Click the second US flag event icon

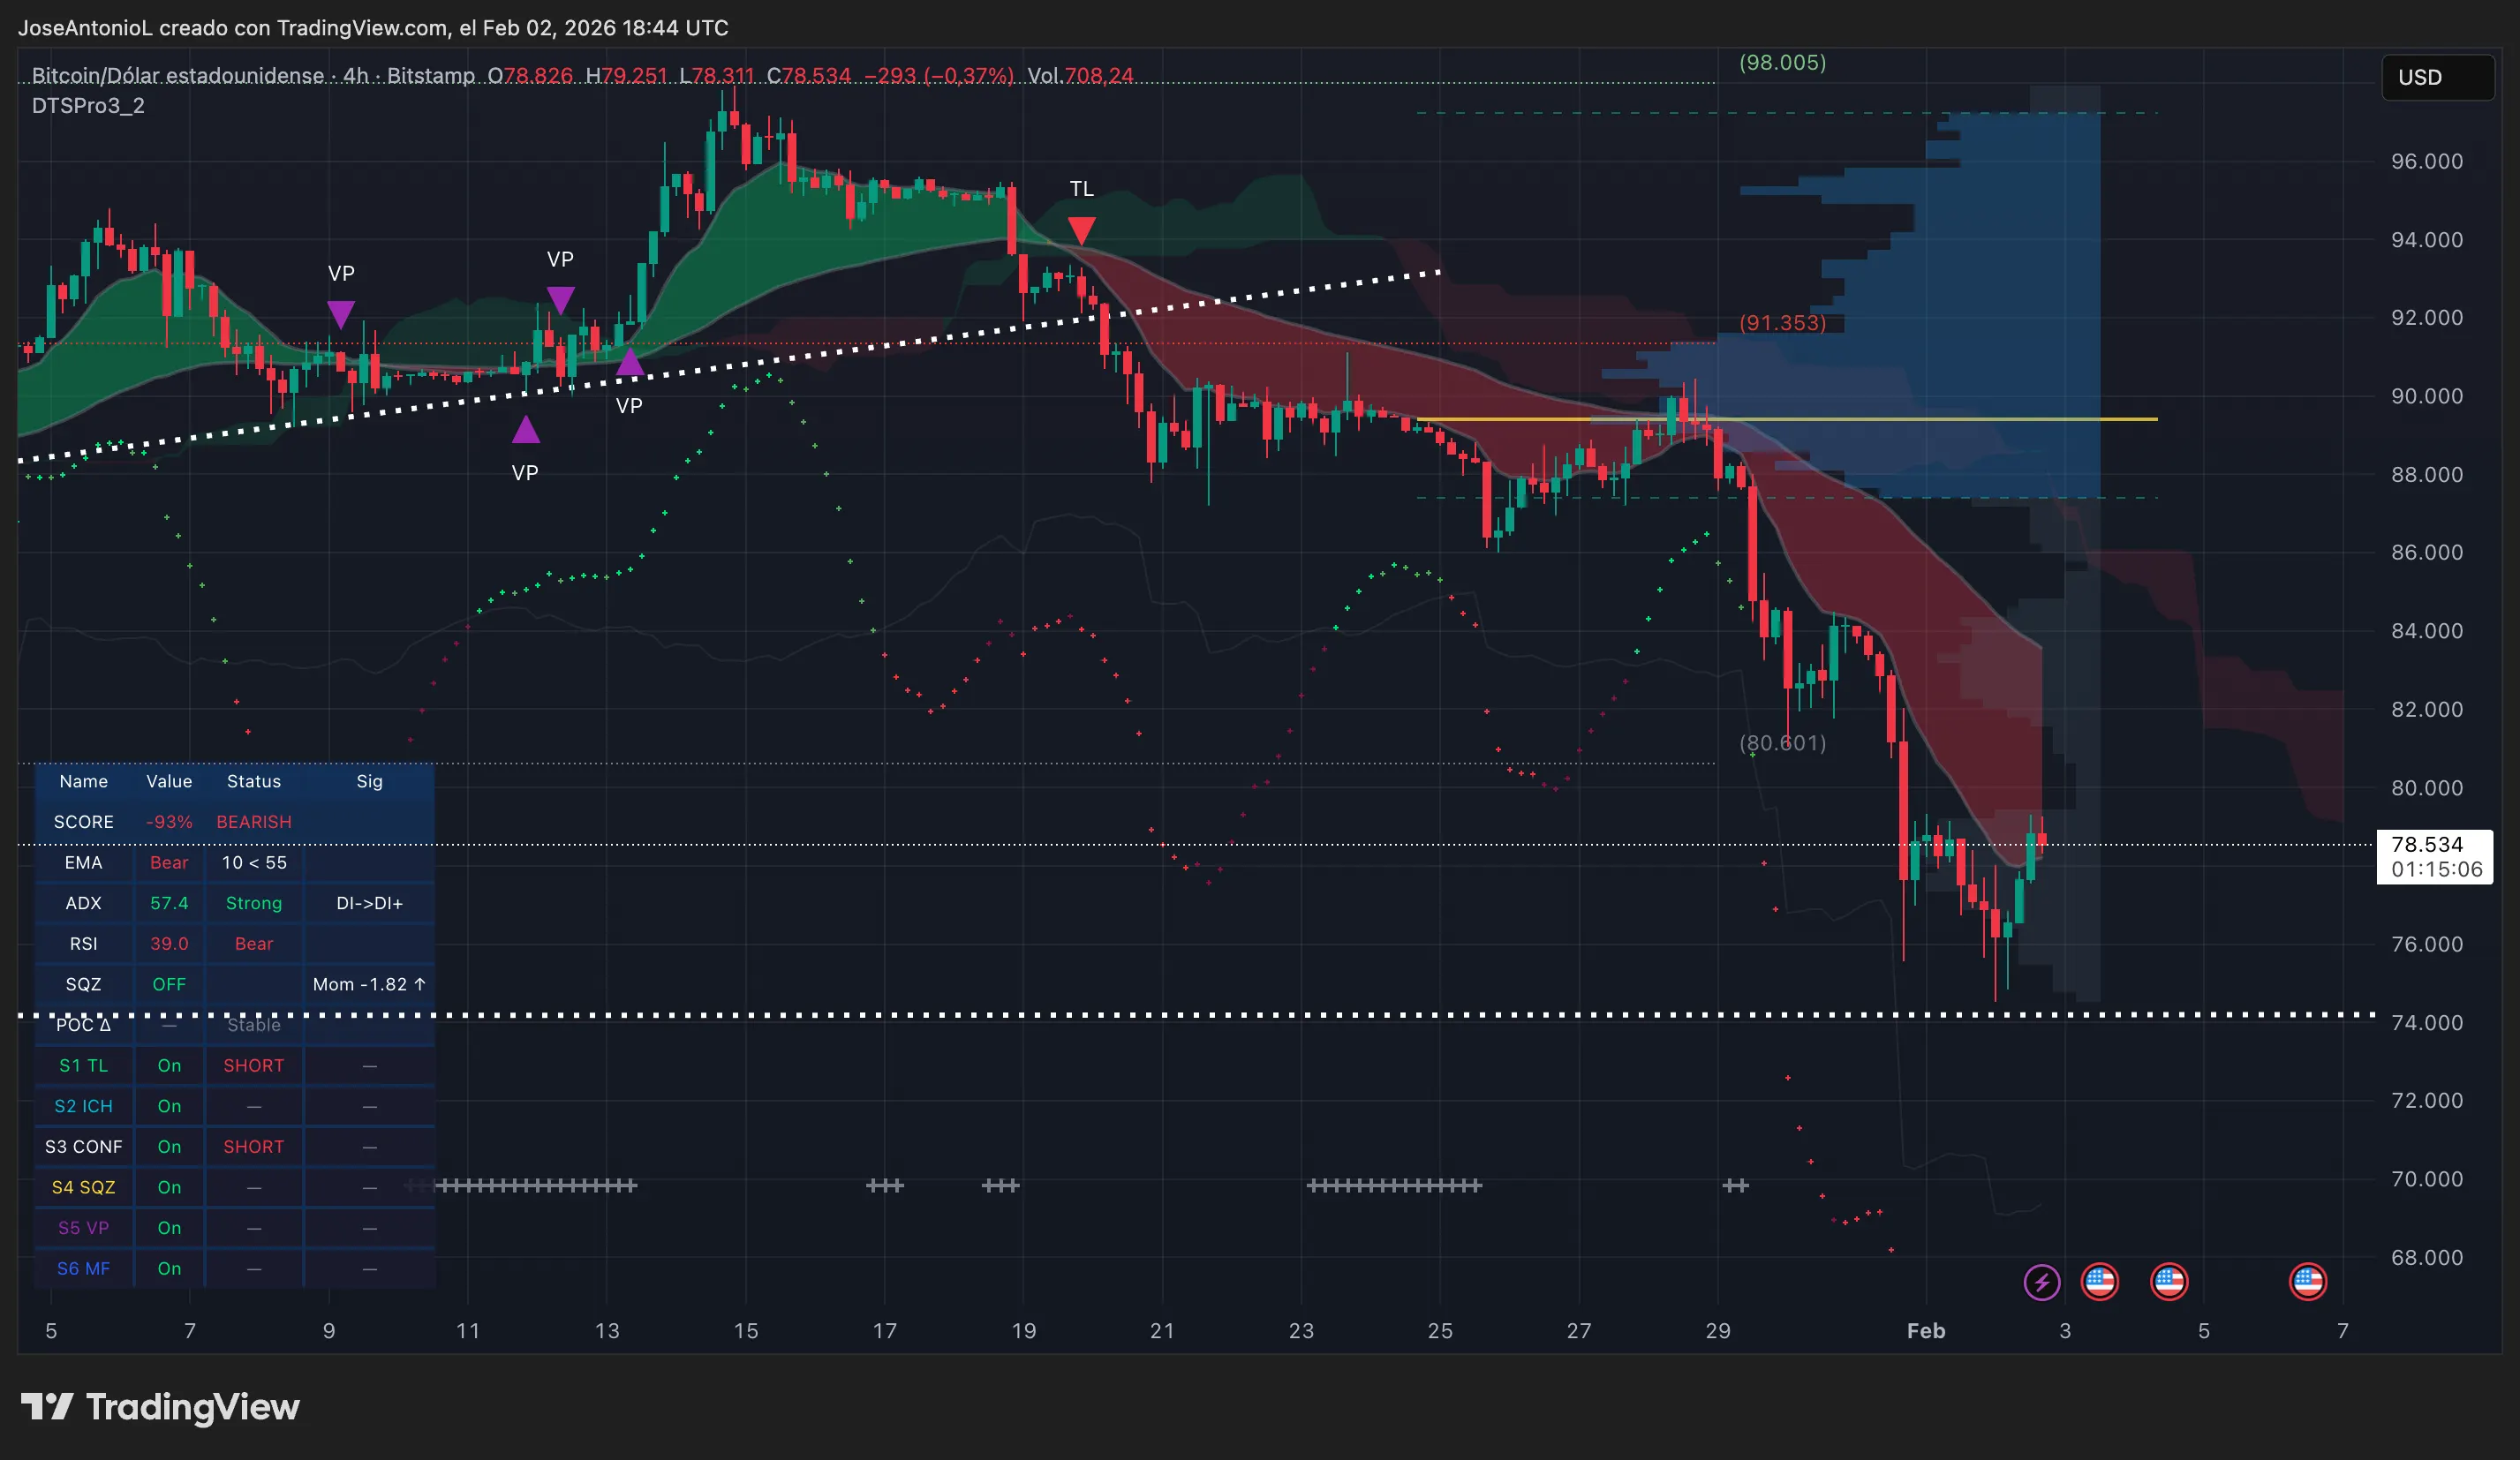(x=2170, y=1281)
